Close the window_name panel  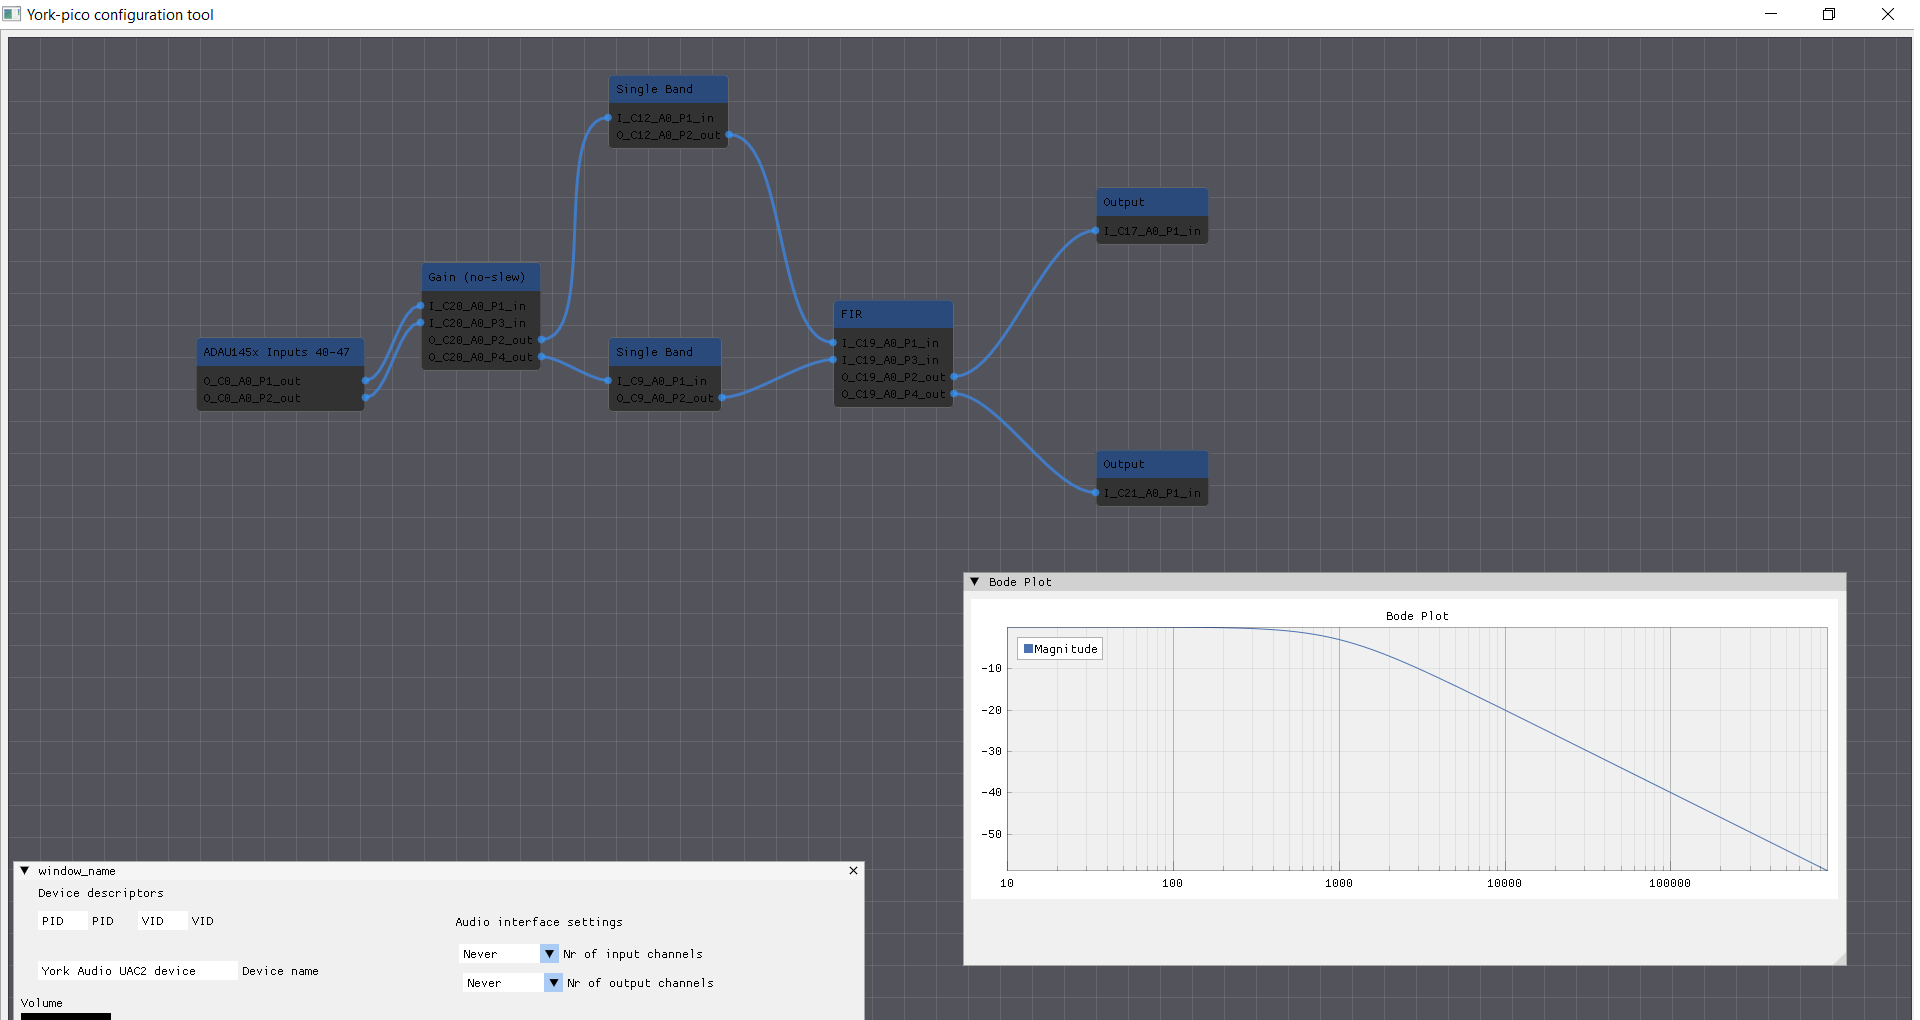pos(853,871)
